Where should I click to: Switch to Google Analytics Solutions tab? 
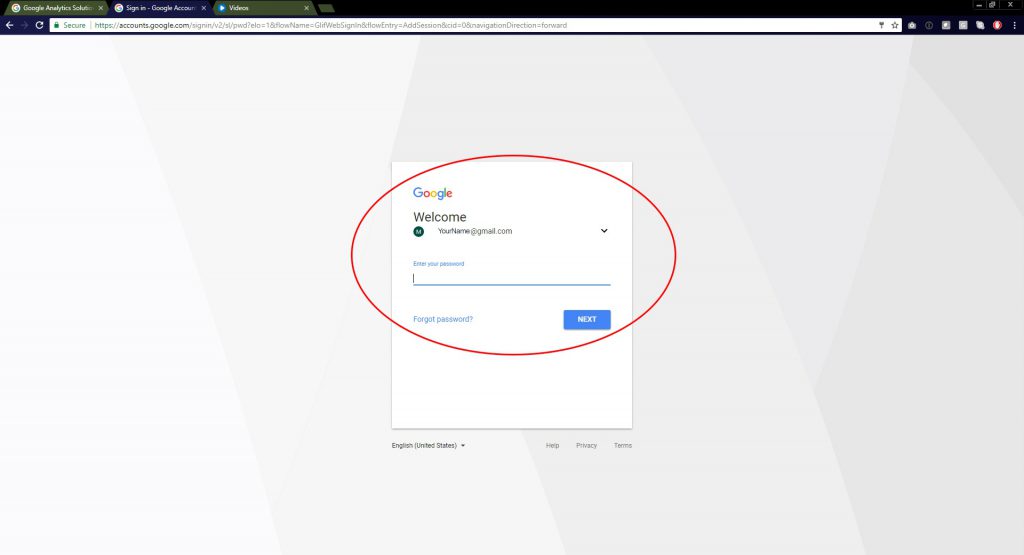click(54, 8)
